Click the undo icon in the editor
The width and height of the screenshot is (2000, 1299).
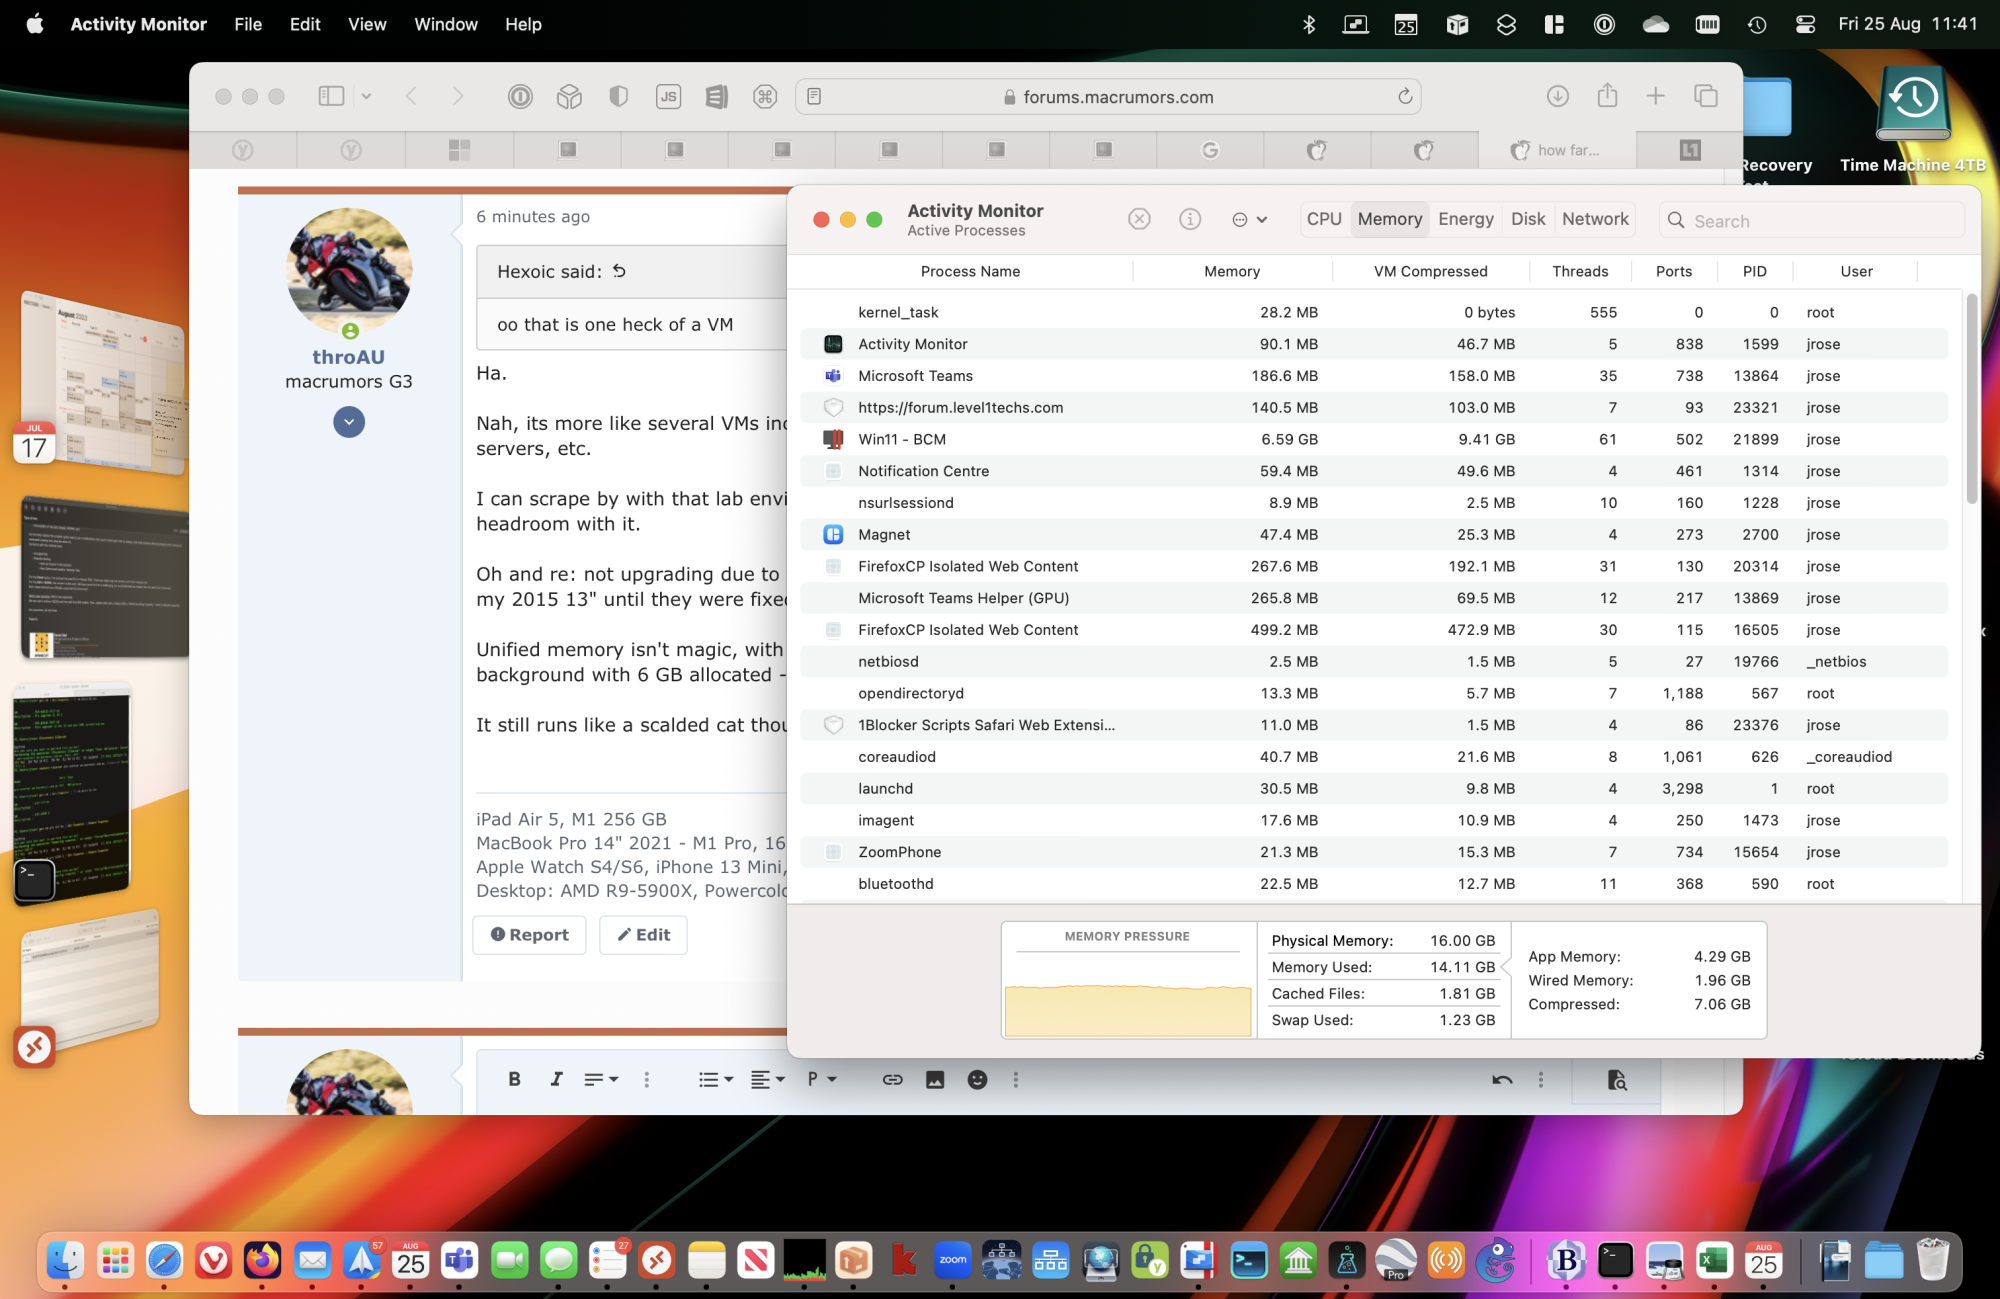coord(1501,1079)
